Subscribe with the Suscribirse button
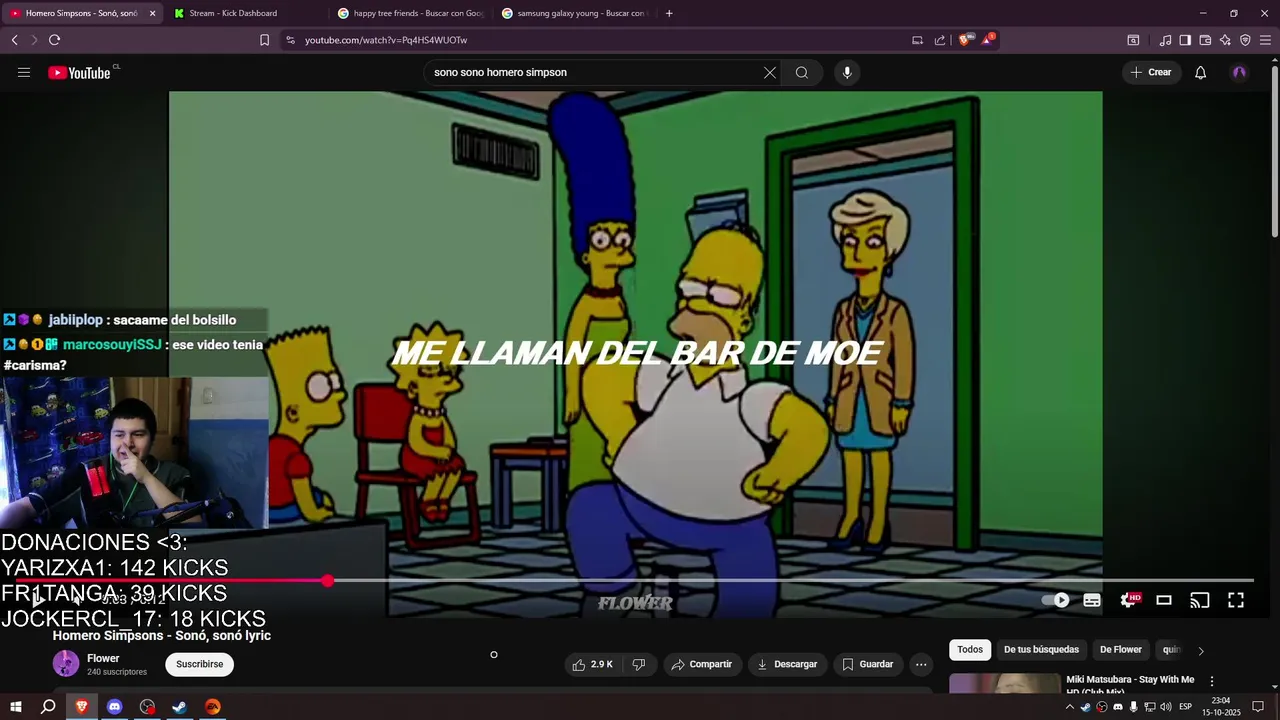1280x720 pixels. (x=200, y=664)
